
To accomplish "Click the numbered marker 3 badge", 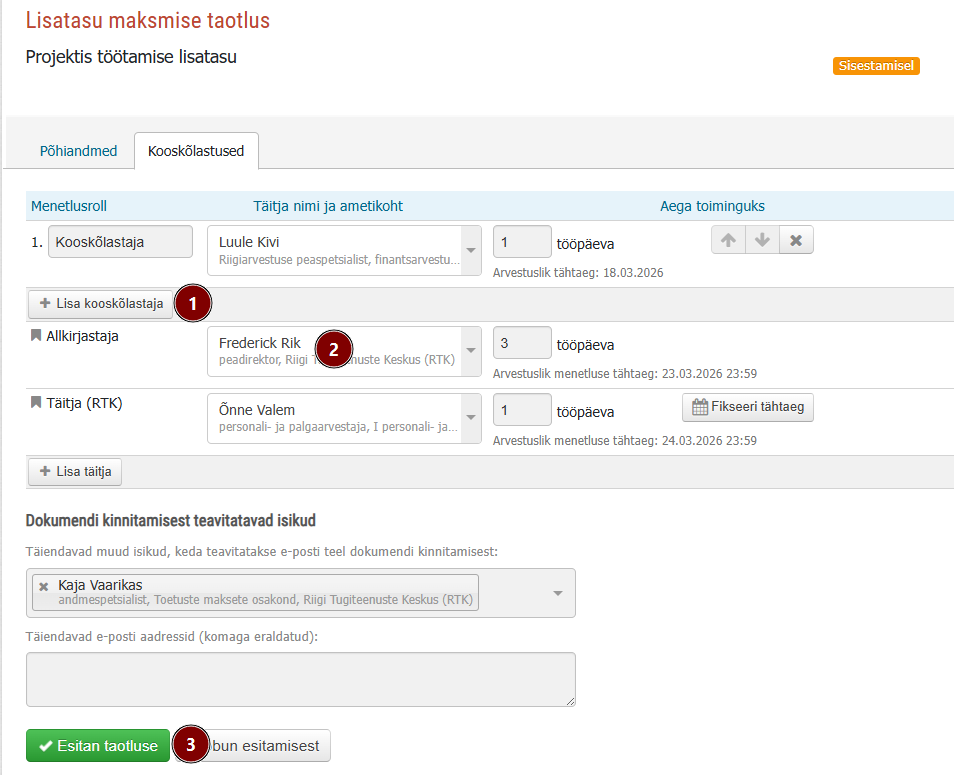I will pyautogui.click(x=190, y=744).
